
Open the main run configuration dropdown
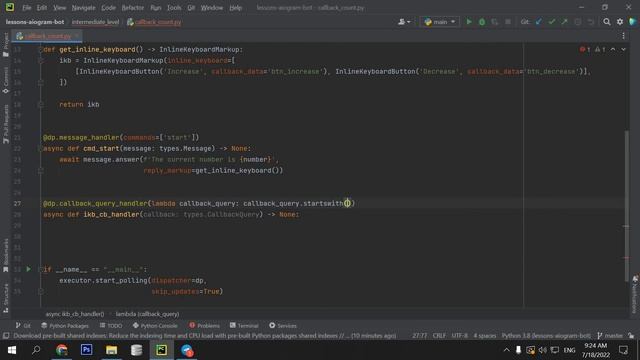[440, 22]
